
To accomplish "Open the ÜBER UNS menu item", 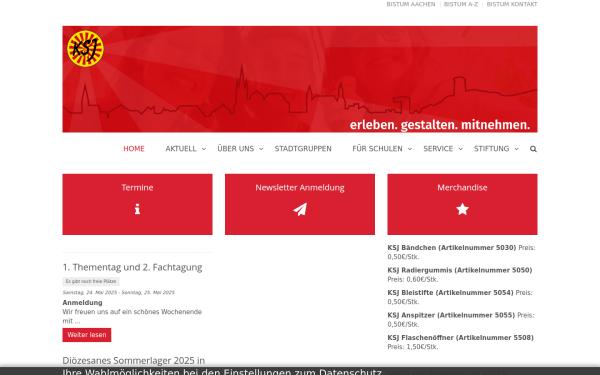I will coord(235,148).
